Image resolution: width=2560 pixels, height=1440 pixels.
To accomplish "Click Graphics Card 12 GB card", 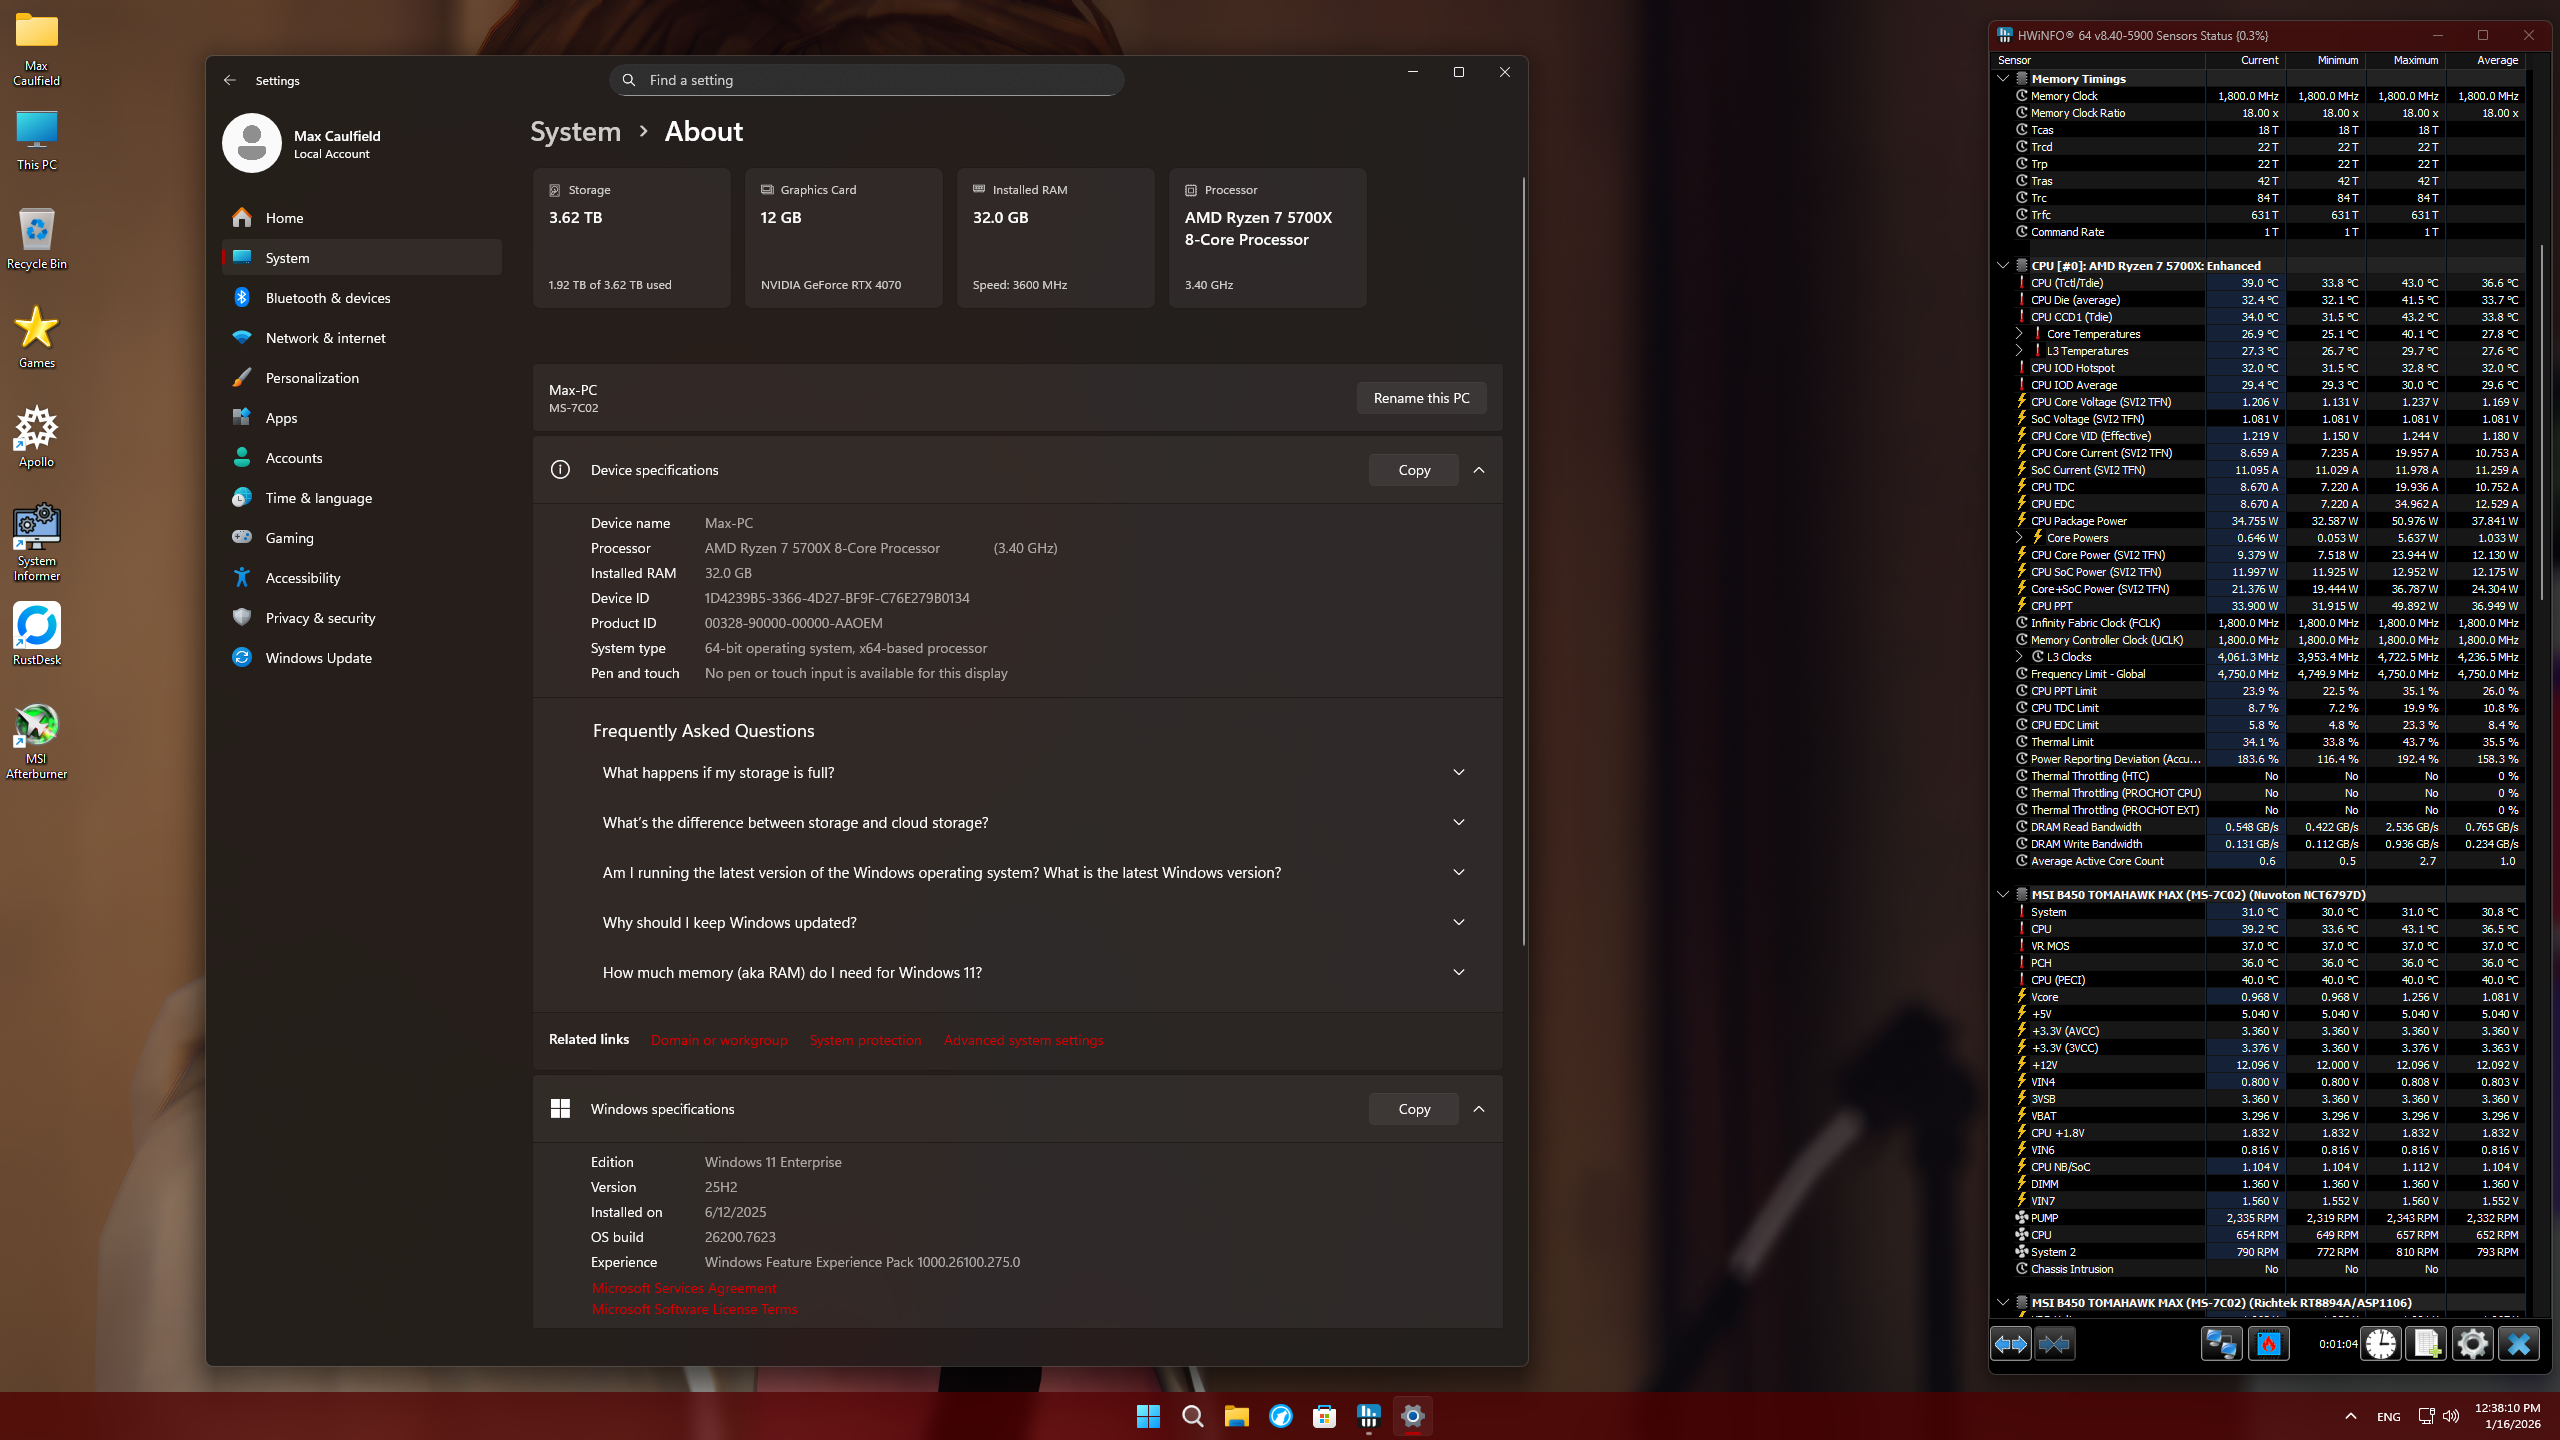I will pyautogui.click(x=843, y=238).
